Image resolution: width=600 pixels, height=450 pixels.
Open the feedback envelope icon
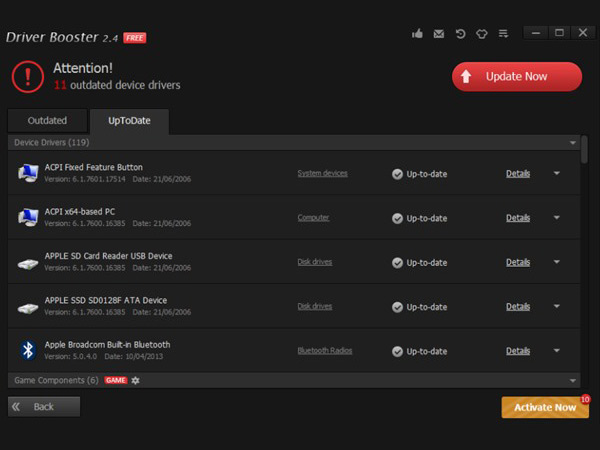tap(439, 34)
